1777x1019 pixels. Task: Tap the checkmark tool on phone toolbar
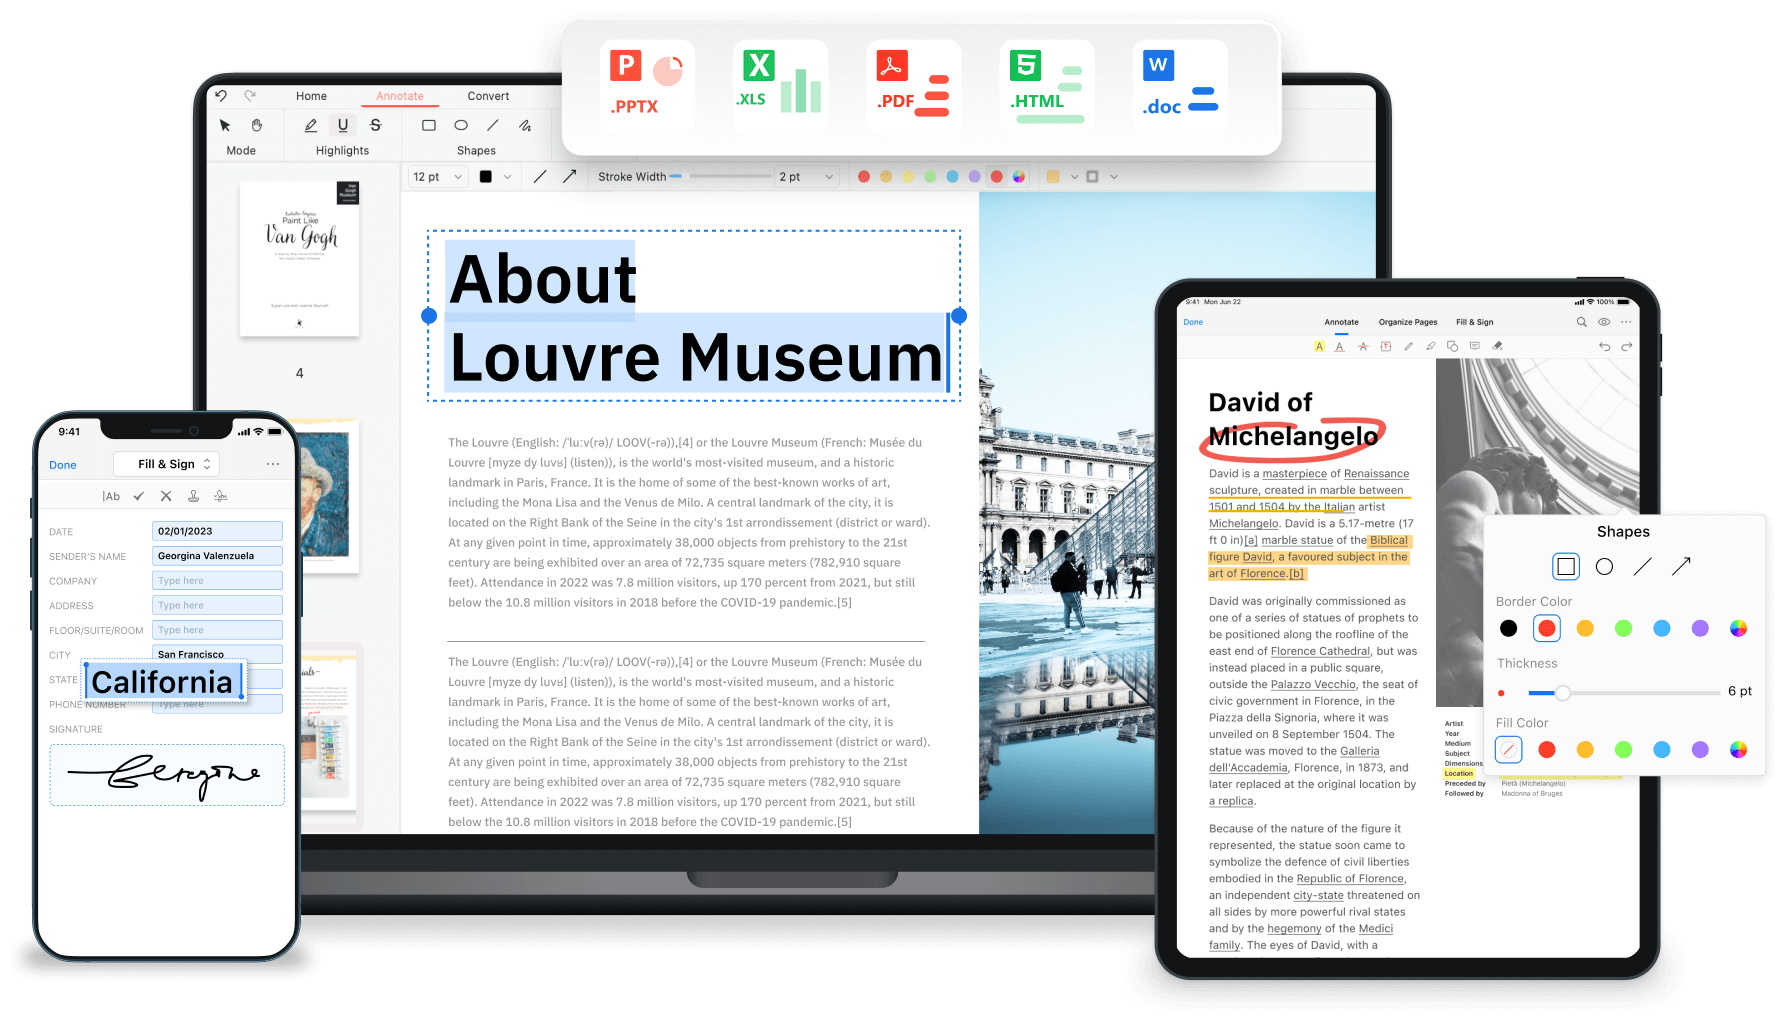139,496
